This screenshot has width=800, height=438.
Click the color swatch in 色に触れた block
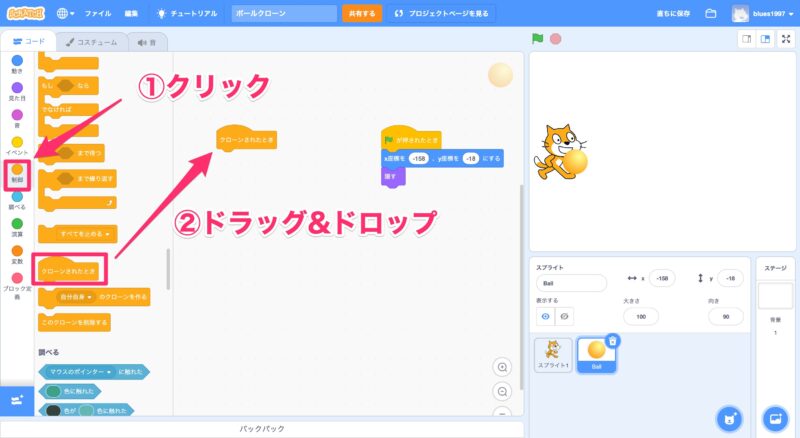tap(54, 391)
